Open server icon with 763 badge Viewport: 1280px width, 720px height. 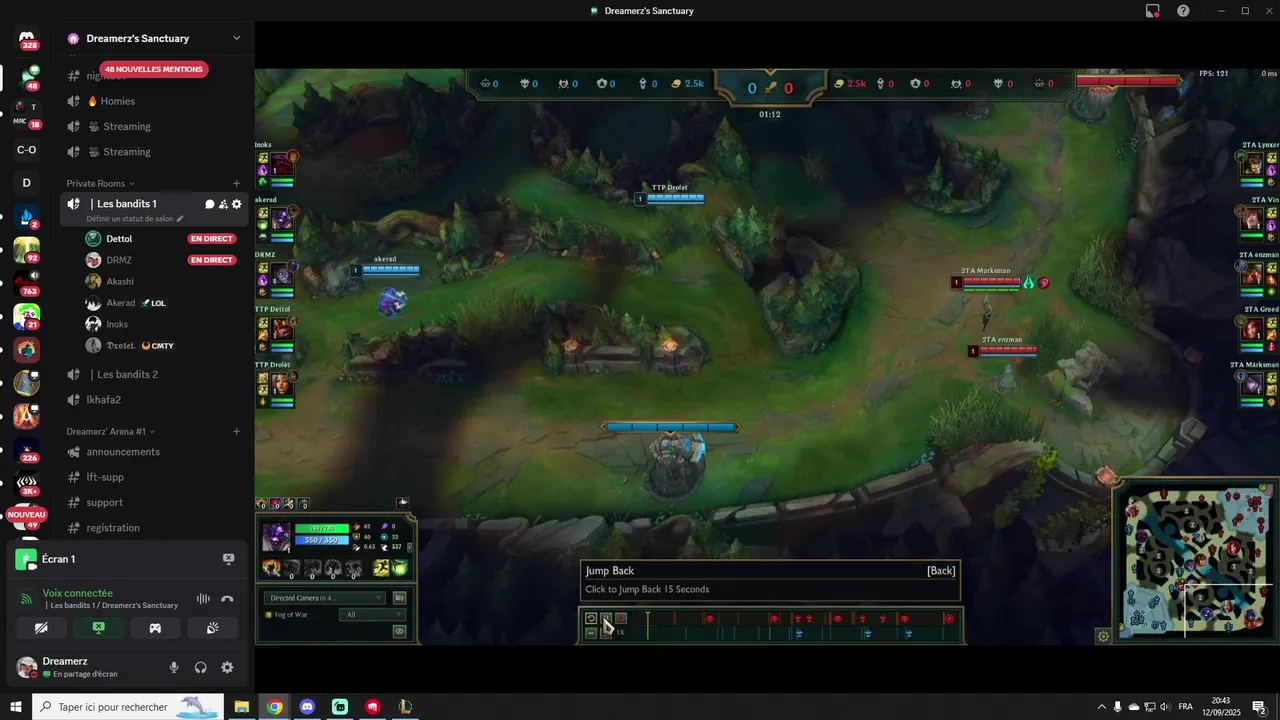(x=27, y=282)
